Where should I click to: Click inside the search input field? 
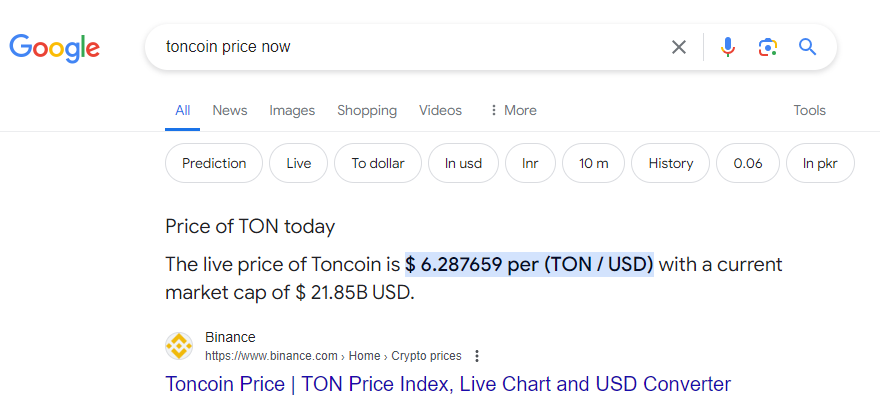point(400,47)
